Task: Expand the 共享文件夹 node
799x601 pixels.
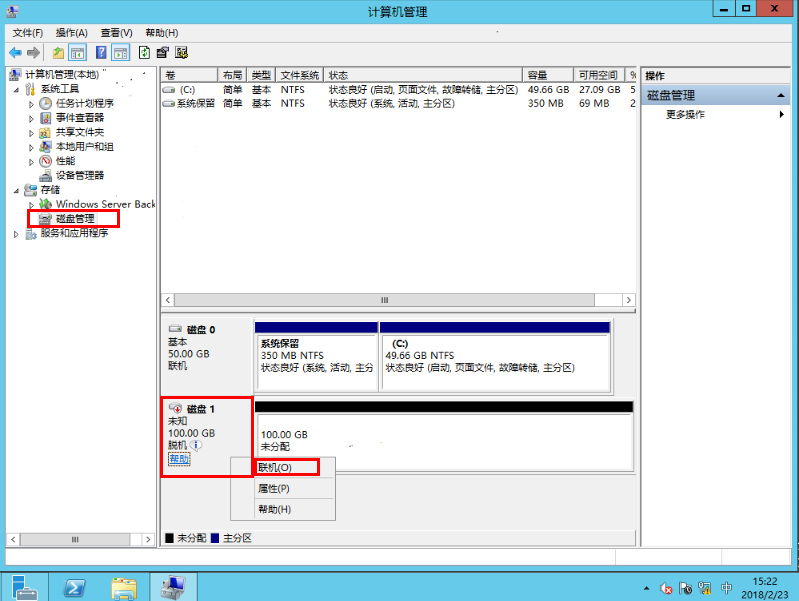Action: point(31,133)
